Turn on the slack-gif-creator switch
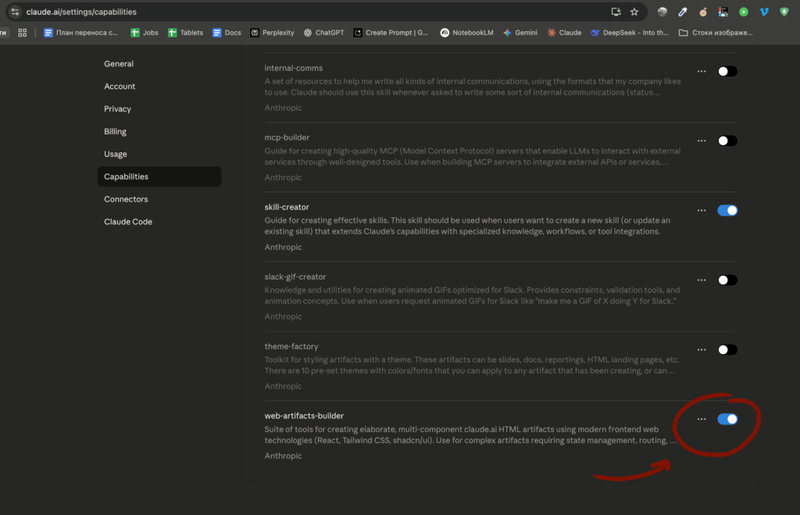 click(x=727, y=280)
